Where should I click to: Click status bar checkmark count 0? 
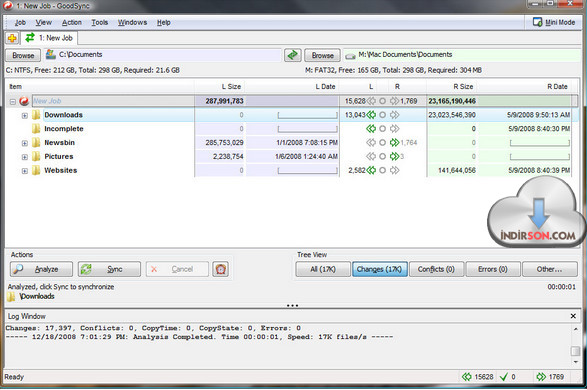pos(508,377)
